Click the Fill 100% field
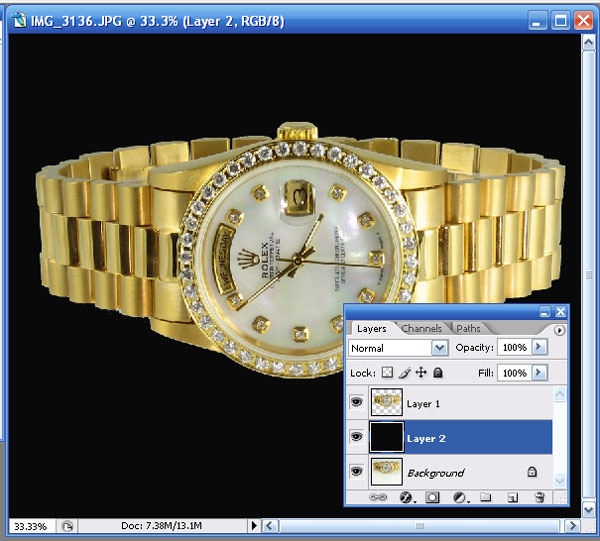Image resolution: width=600 pixels, height=541 pixels. tap(515, 373)
